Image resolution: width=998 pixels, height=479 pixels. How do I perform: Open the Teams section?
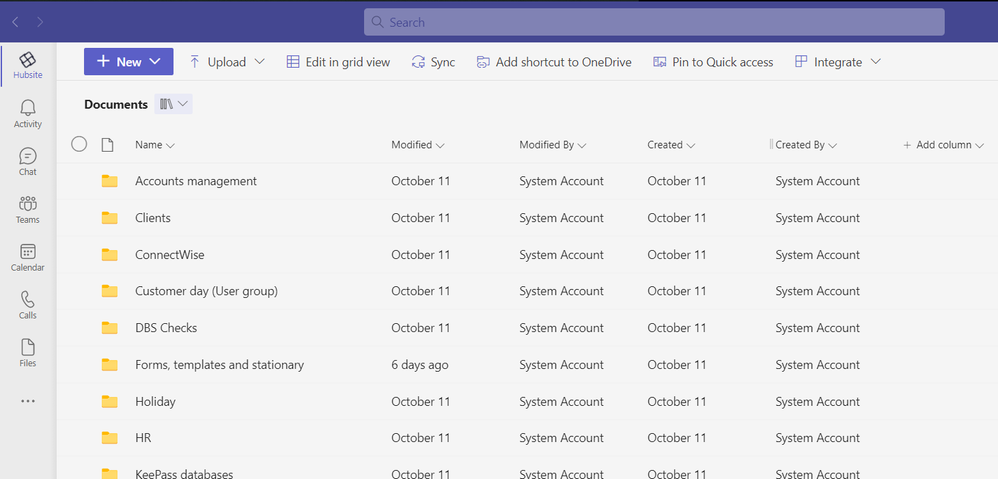tap(28, 209)
